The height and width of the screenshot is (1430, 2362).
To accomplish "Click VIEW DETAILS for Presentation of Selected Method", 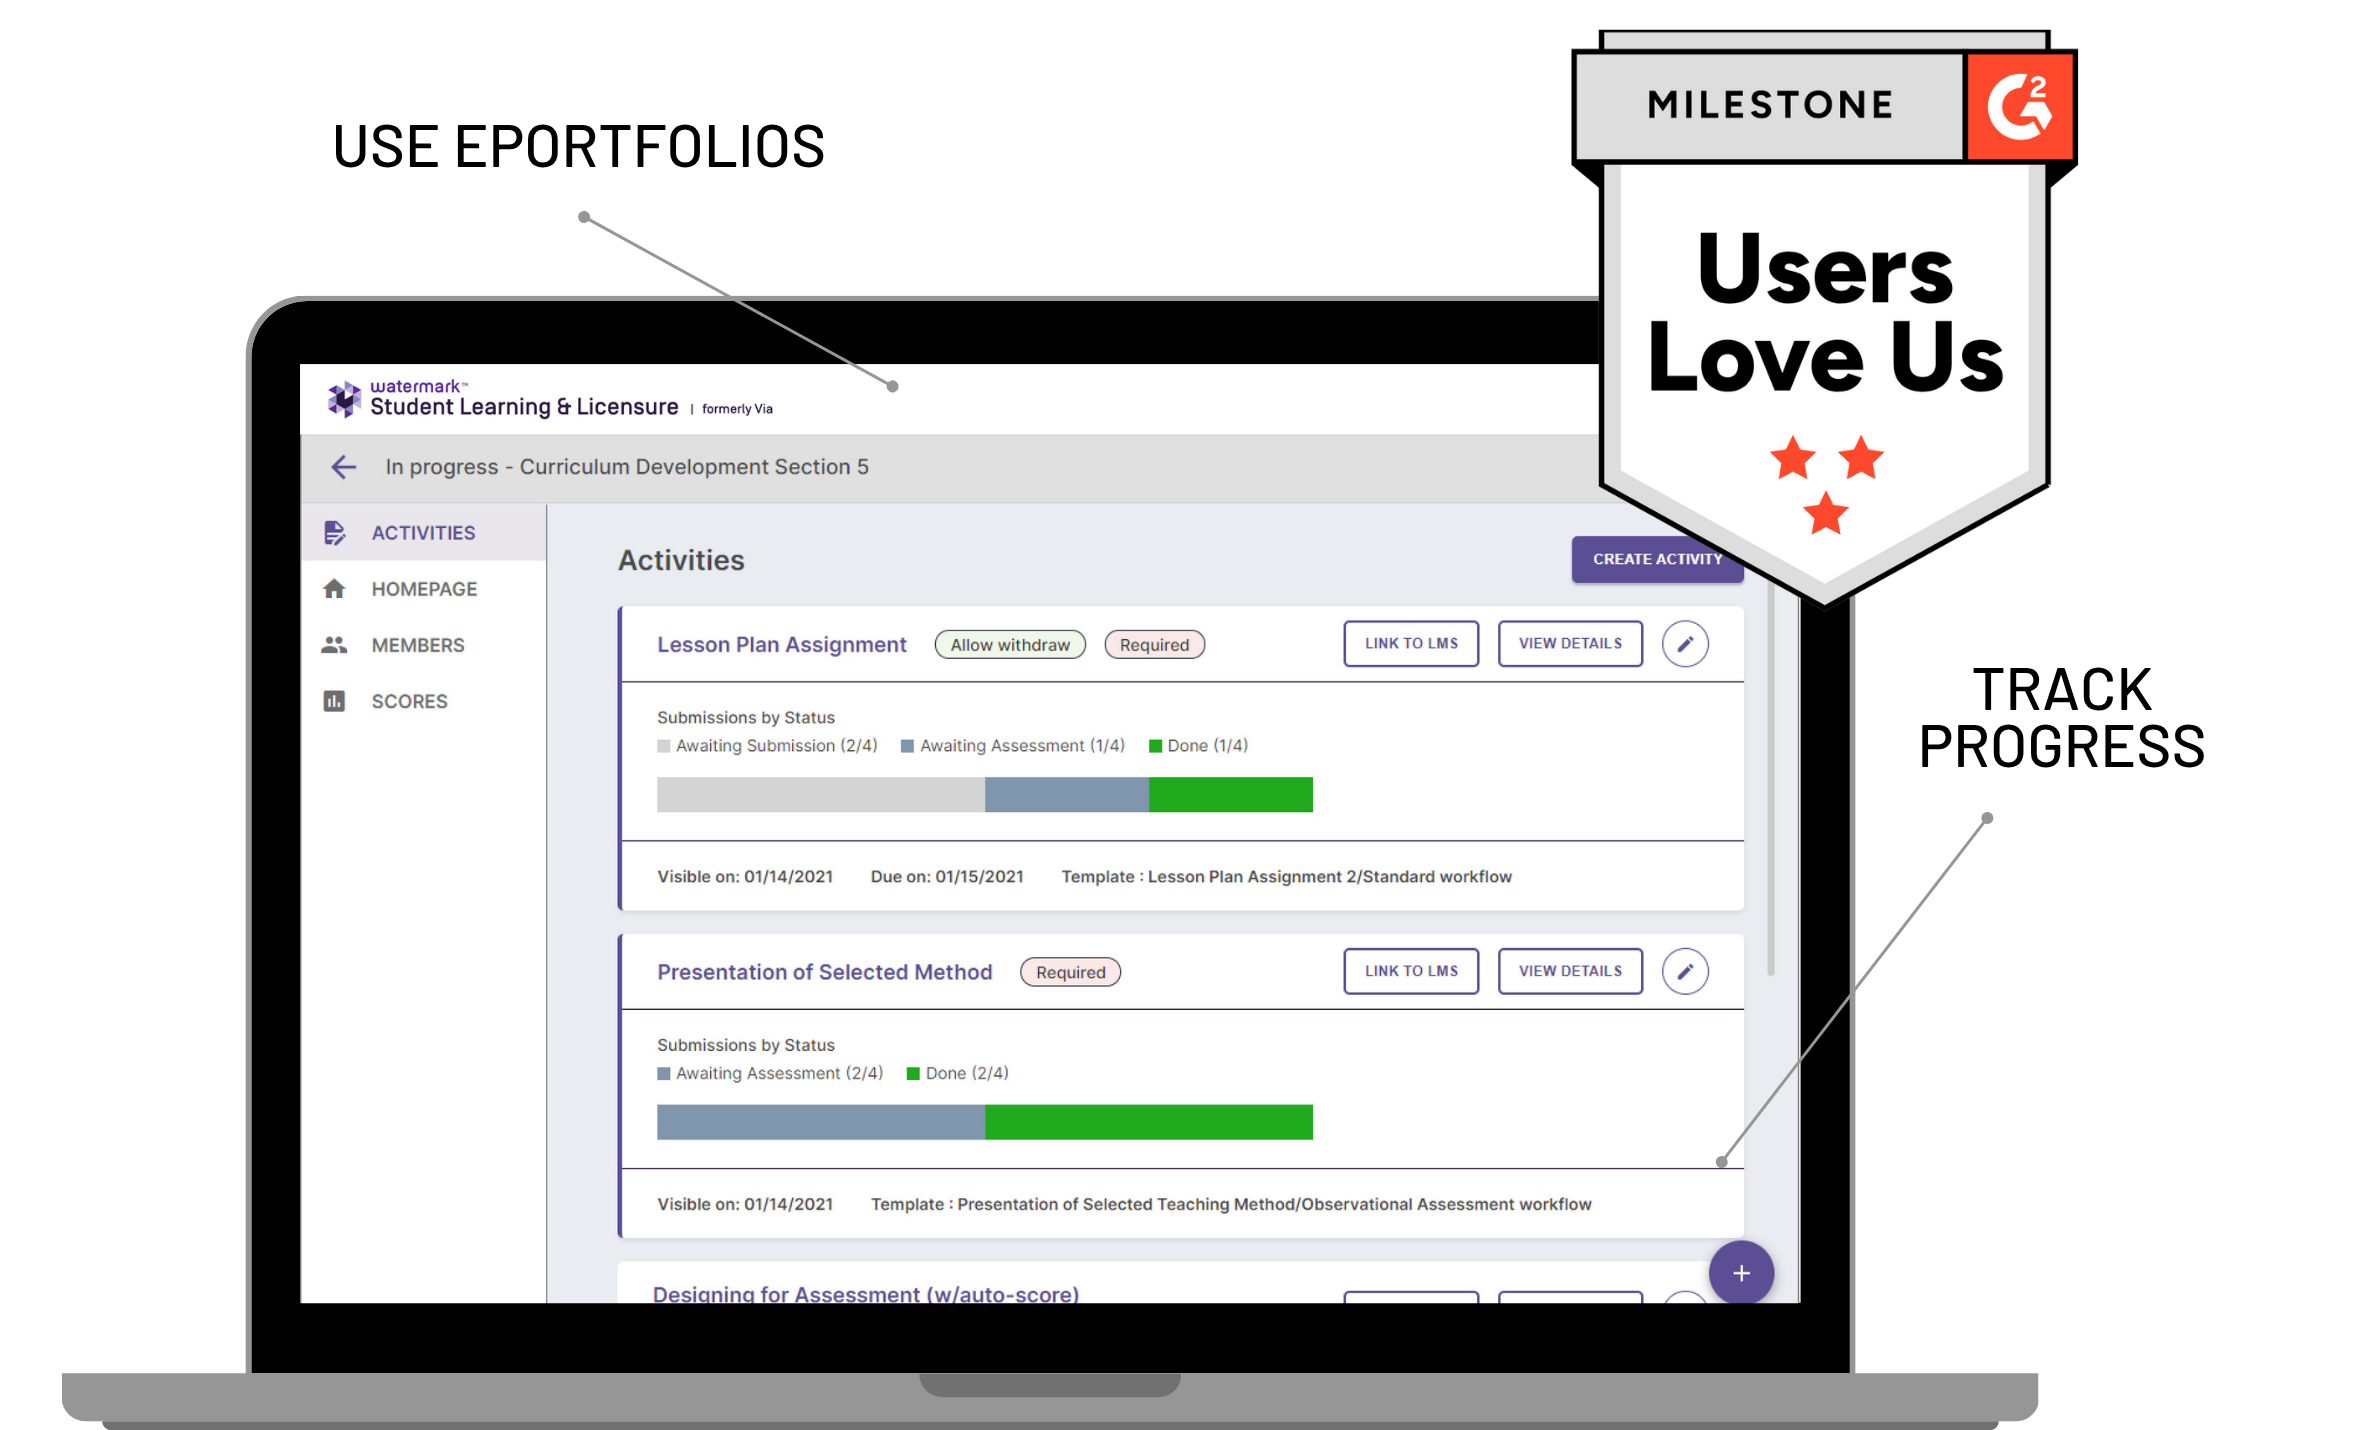I will [1570, 971].
